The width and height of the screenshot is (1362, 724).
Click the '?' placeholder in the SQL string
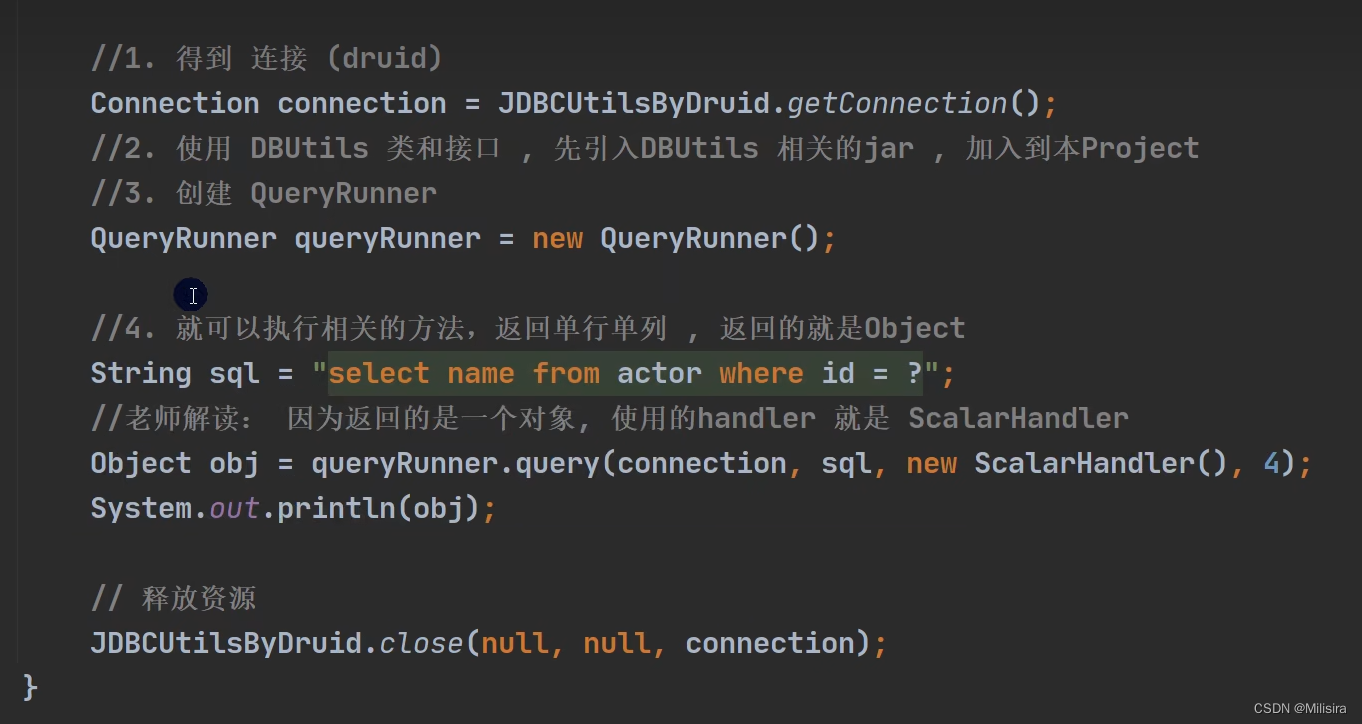[914, 374]
